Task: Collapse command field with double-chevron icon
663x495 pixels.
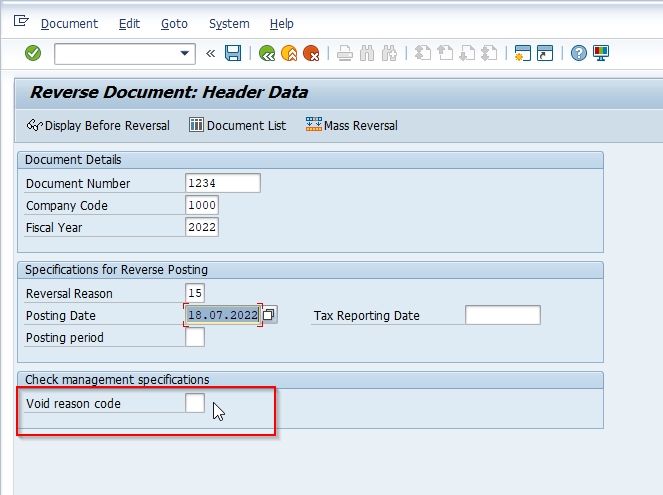Action: [210, 54]
